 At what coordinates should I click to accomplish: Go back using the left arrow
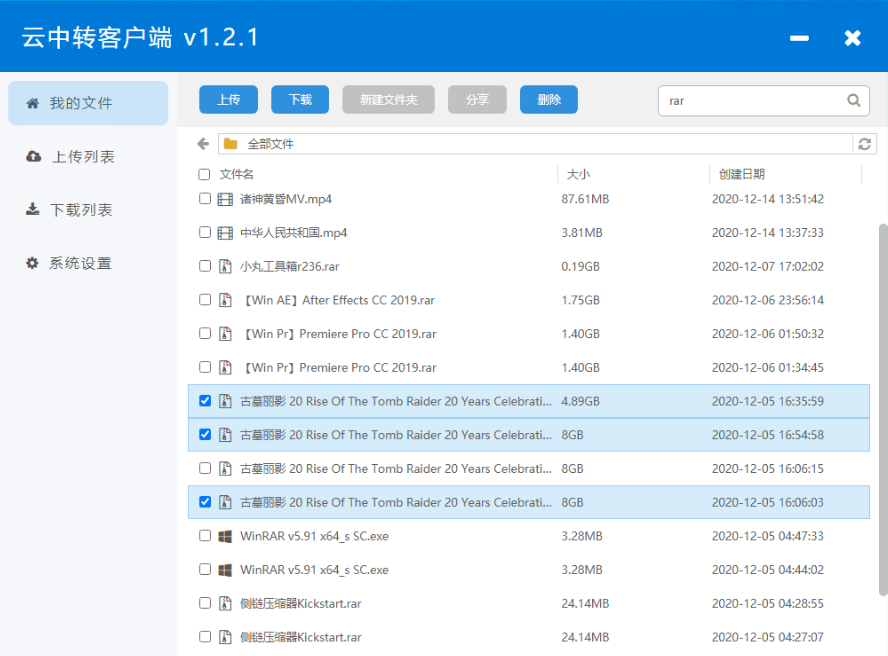pyautogui.click(x=201, y=144)
